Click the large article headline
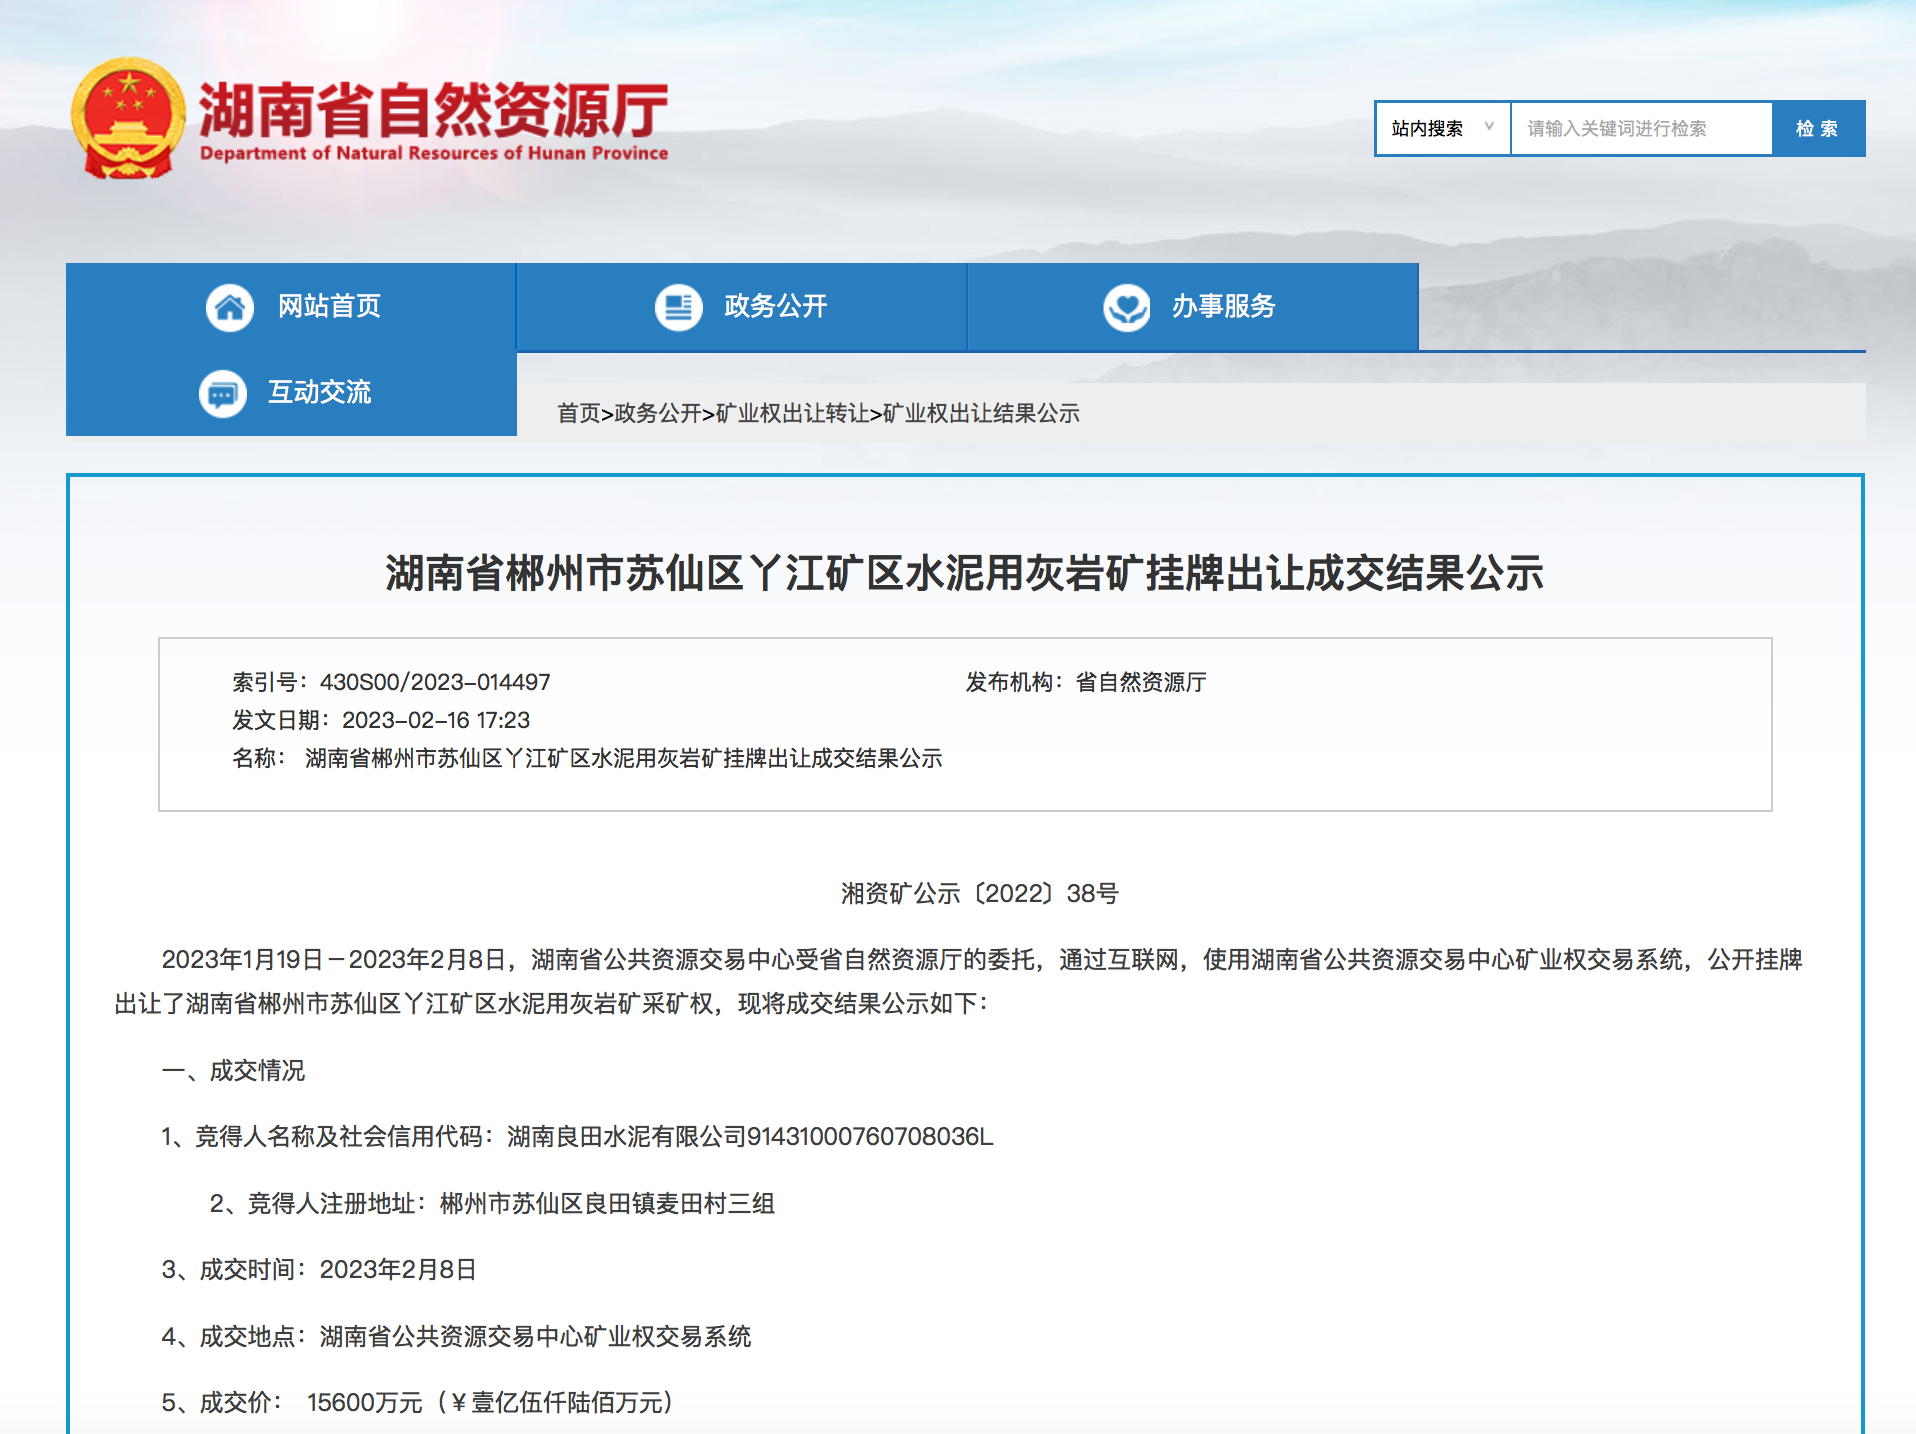The width and height of the screenshot is (1916, 1434). pyautogui.click(x=965, y=573)
